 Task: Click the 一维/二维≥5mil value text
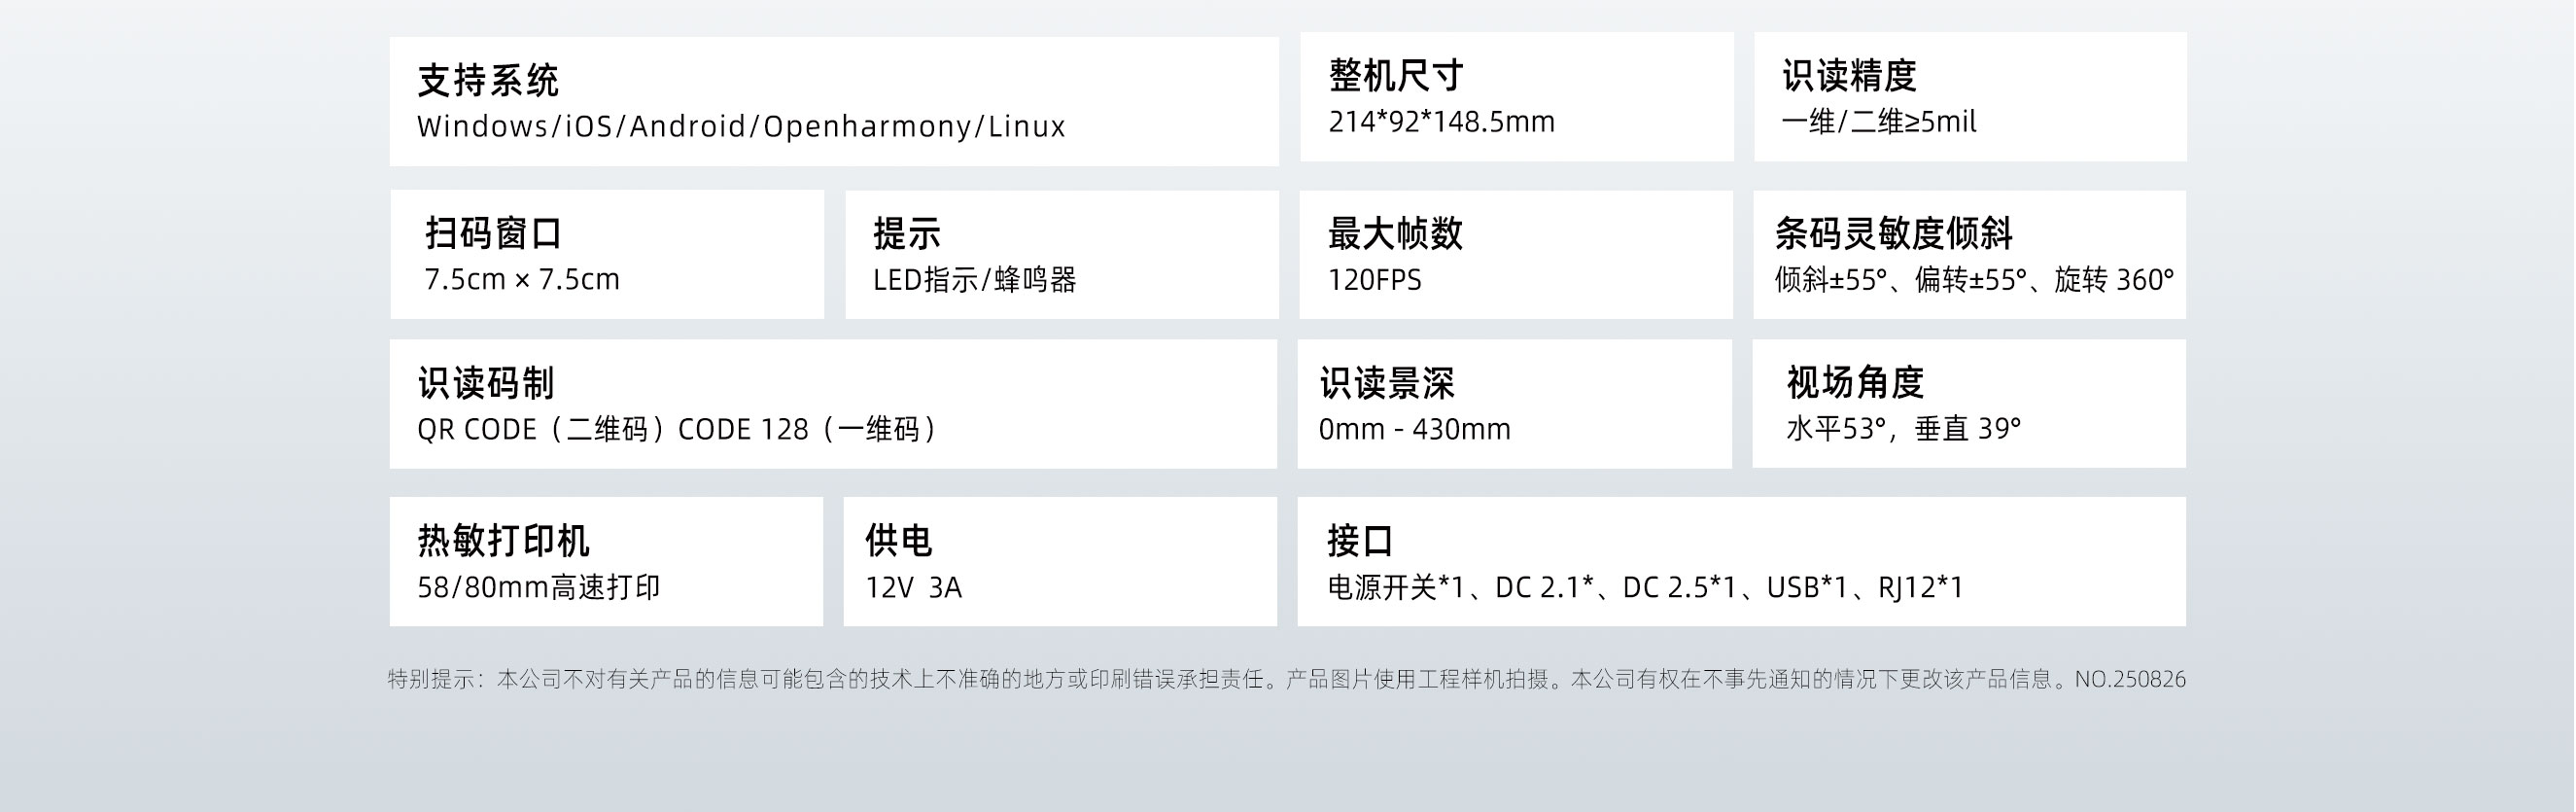tap(1879, 122)
